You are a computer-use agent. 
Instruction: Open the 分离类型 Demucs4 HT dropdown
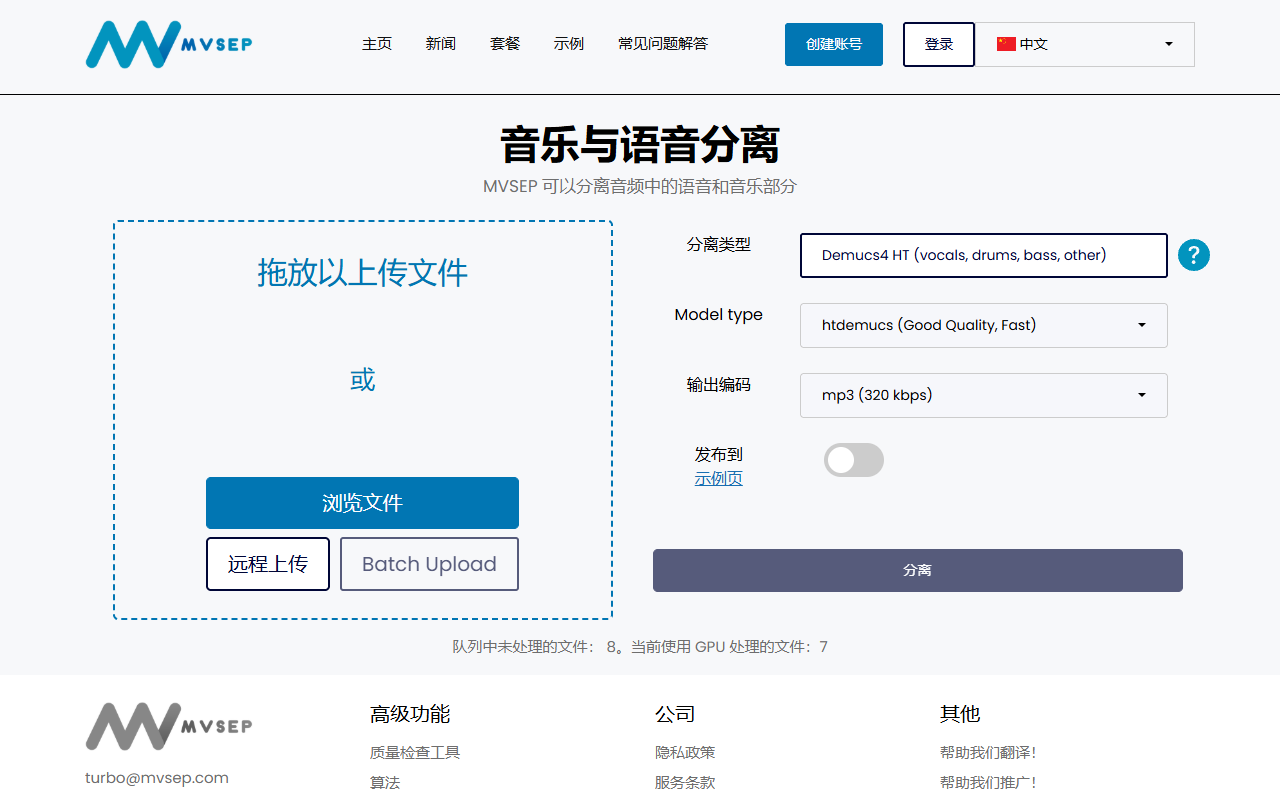click(984, 255)
